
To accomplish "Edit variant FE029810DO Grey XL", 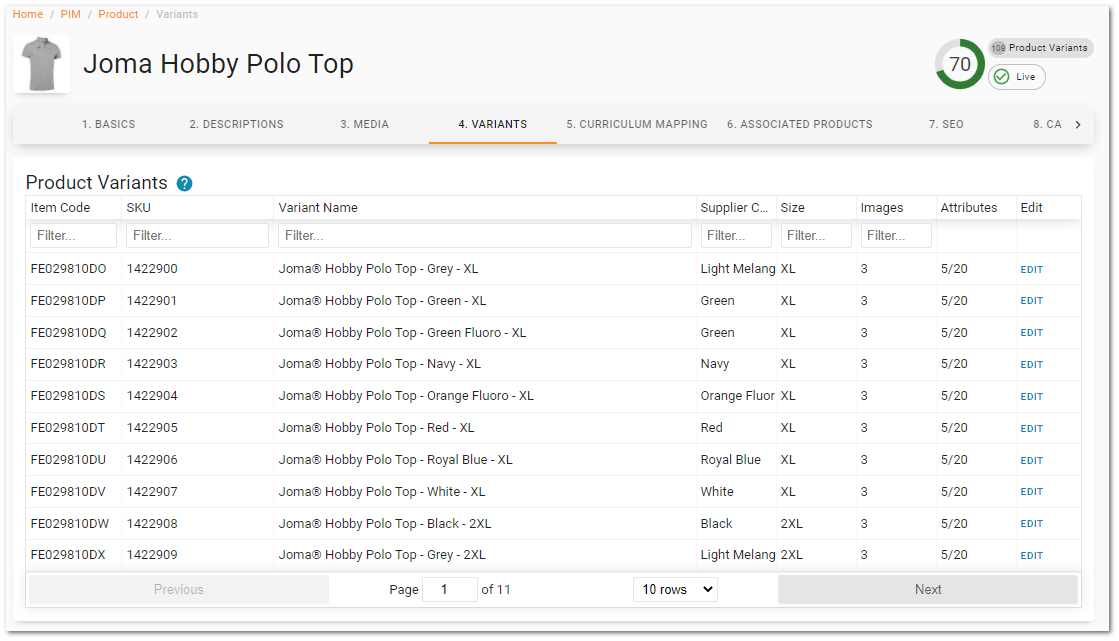I will 1031,270.
